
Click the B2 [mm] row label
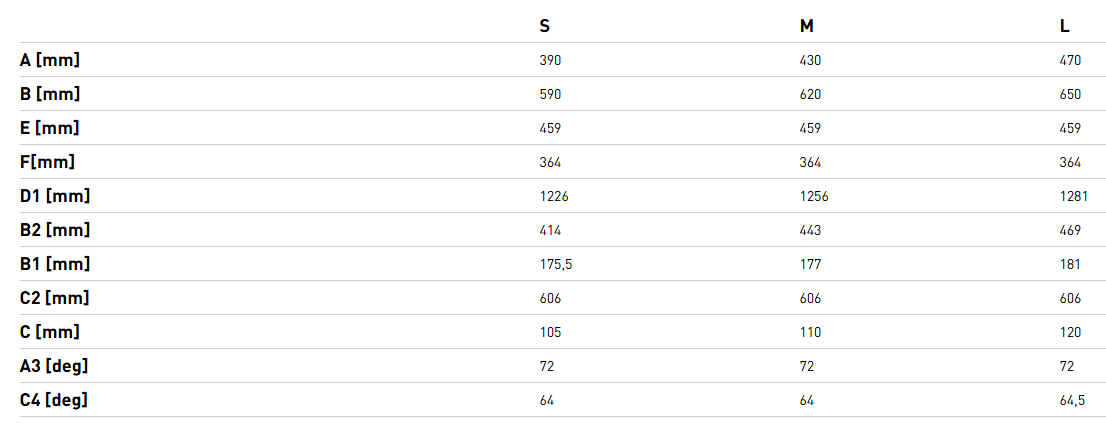[x=54, y=230]
